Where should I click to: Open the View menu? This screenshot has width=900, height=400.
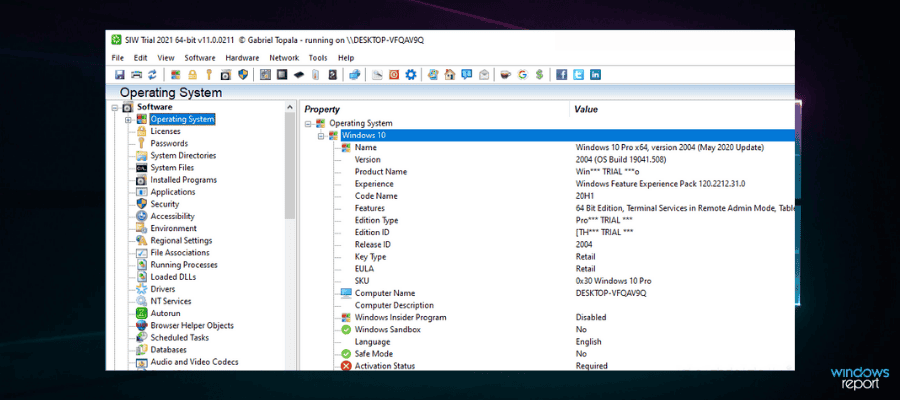point(166,58)
